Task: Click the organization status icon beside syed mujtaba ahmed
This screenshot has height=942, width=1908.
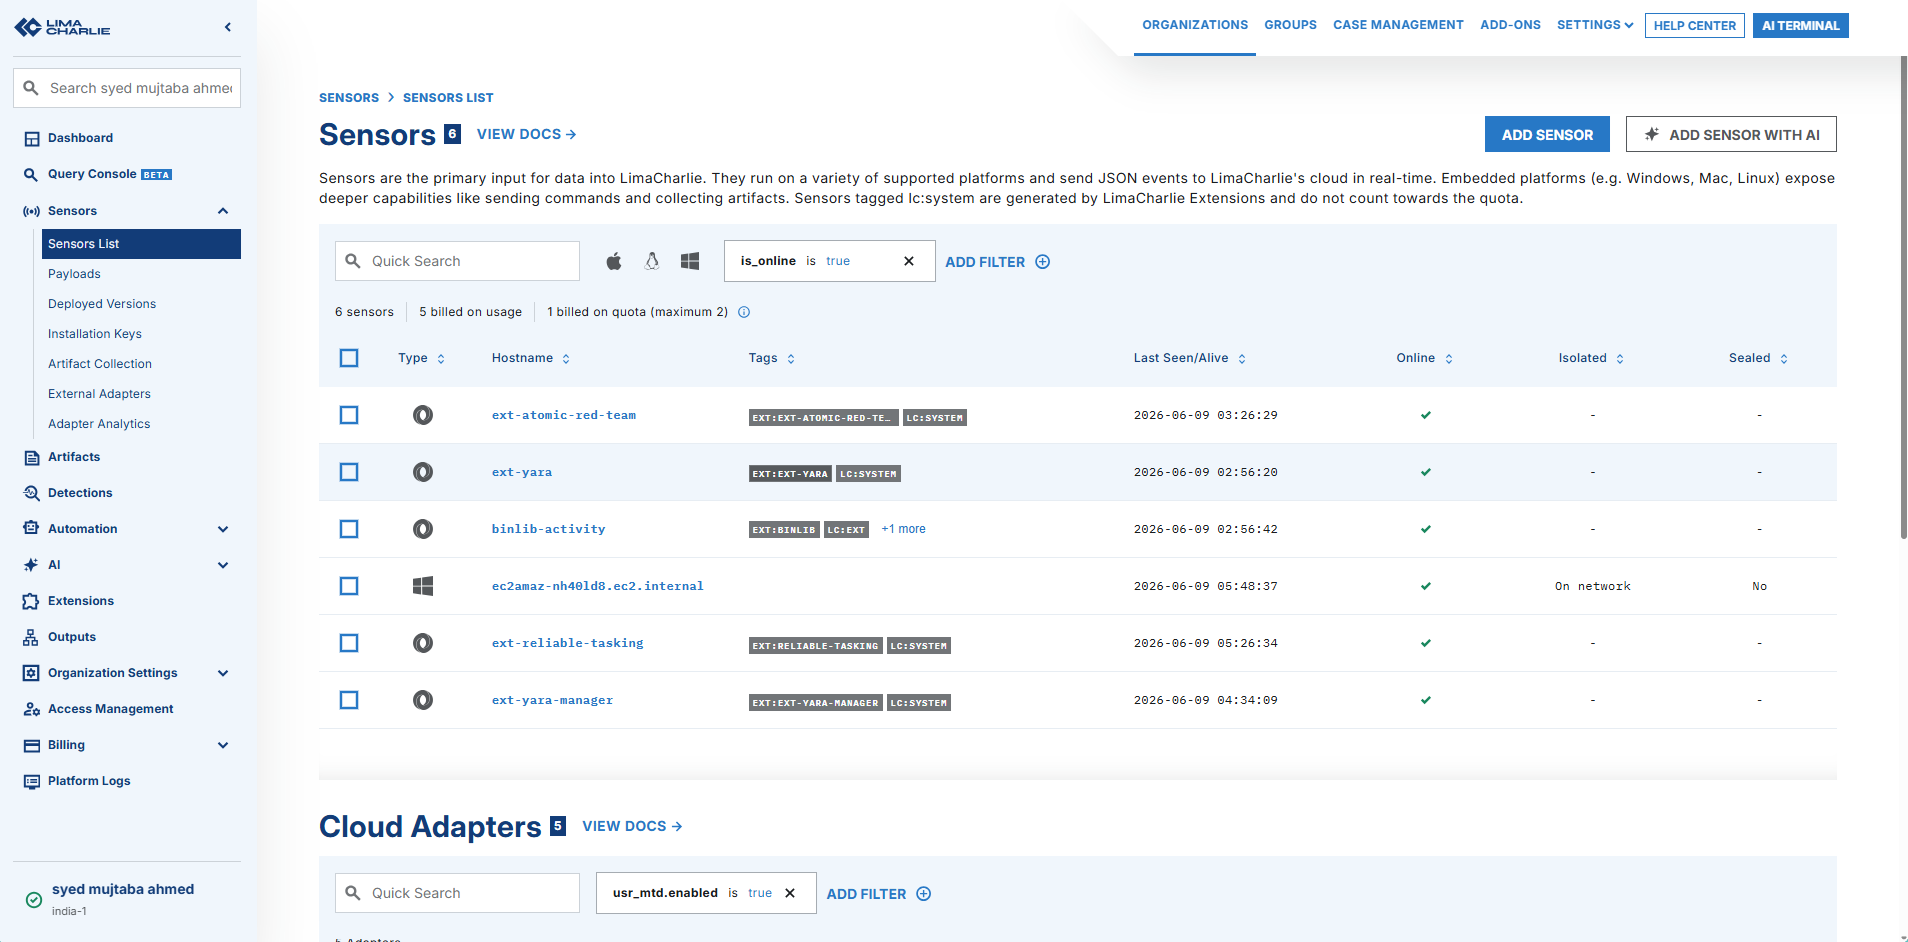Action: 34,900
